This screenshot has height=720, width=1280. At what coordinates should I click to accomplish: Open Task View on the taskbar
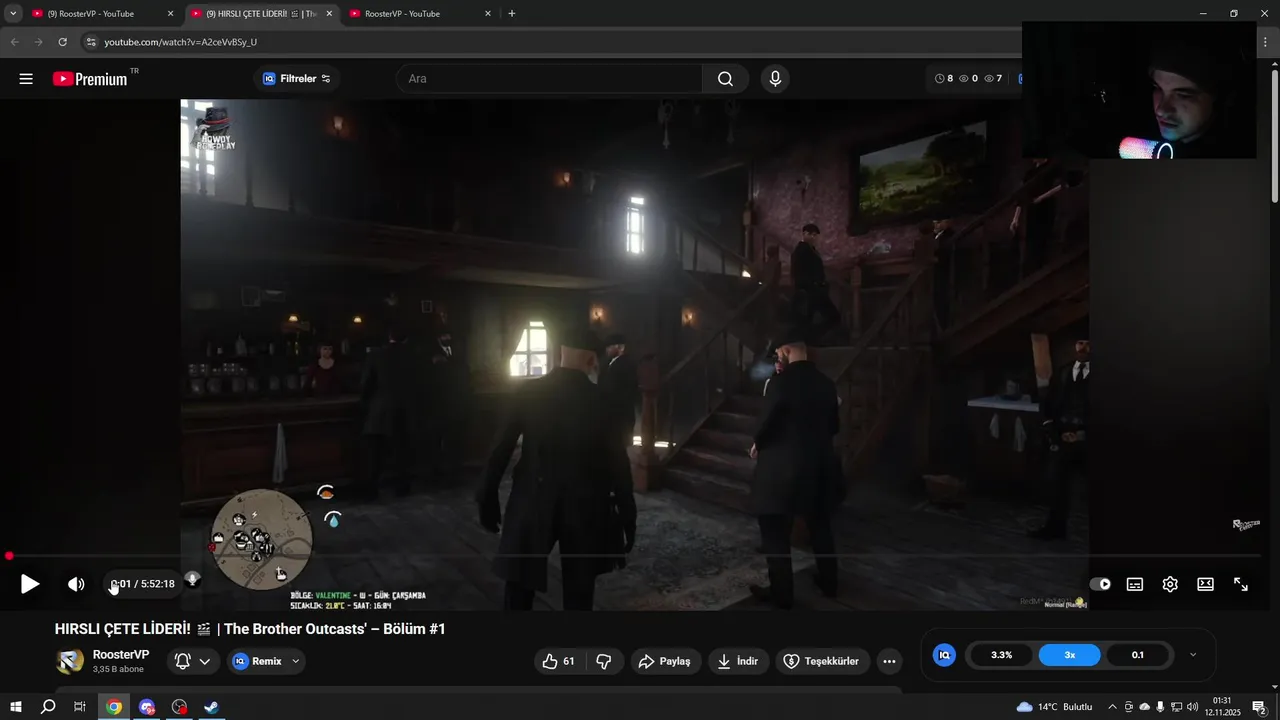click(80, 707)
